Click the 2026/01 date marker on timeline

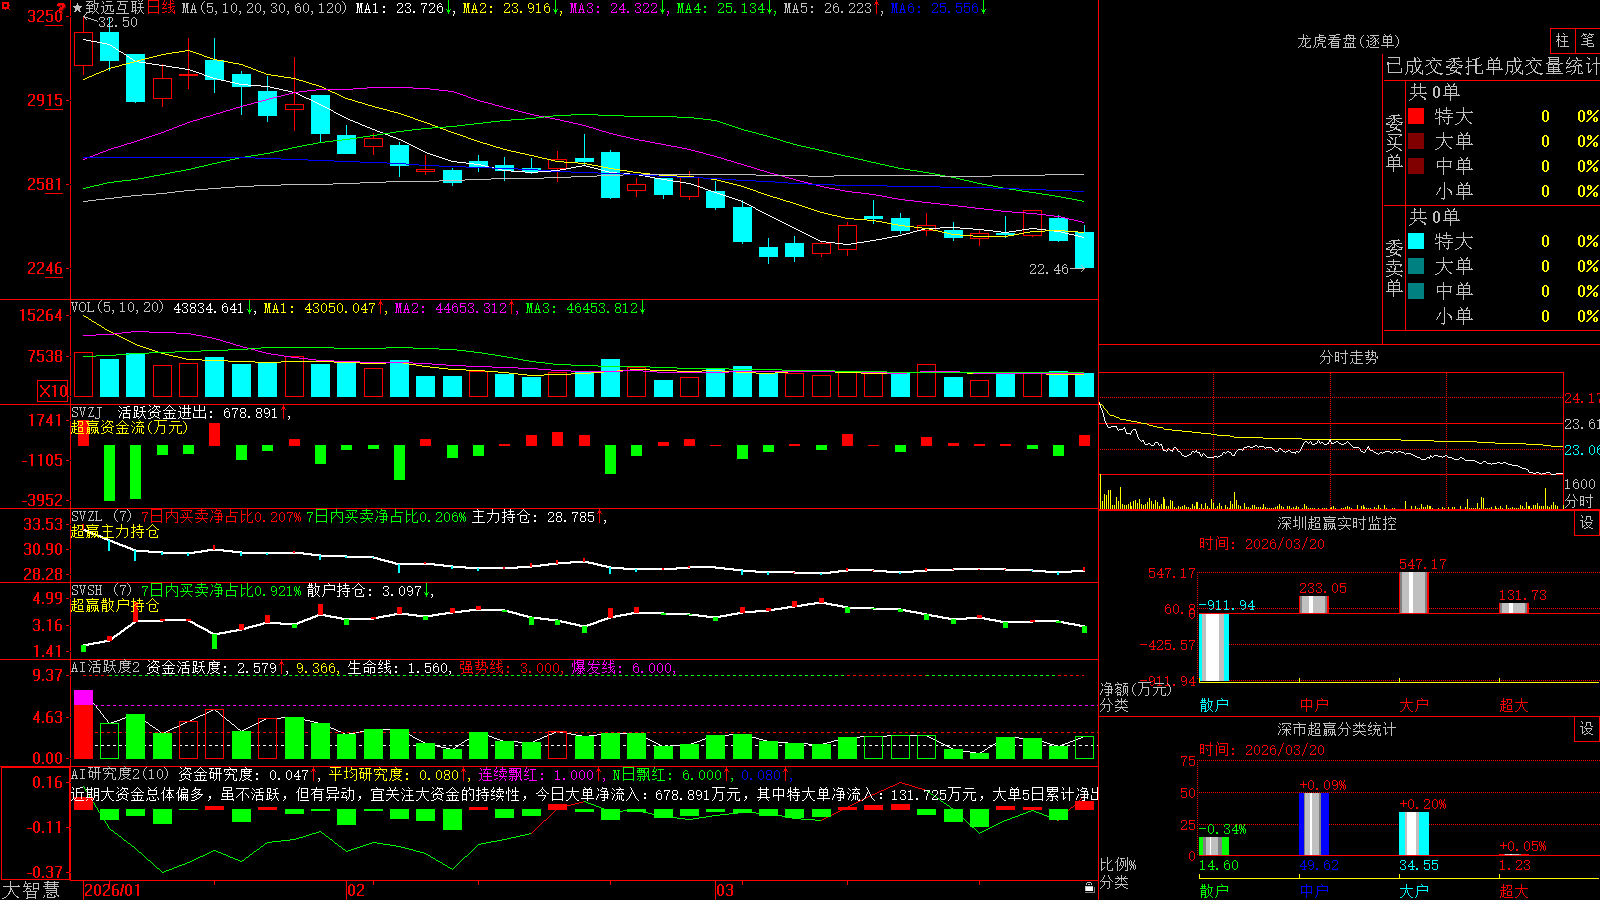[113, 890]
